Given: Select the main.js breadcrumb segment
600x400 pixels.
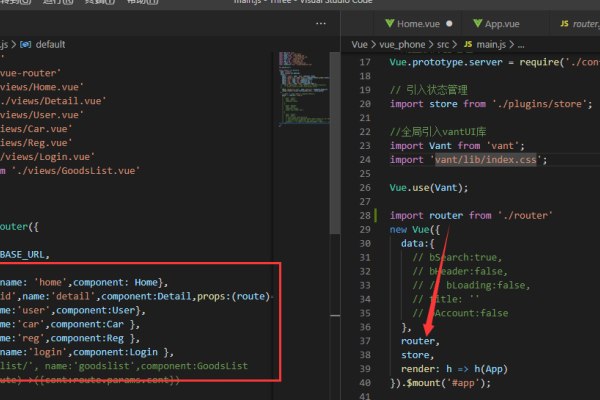Looking at the screenshot, I should point(491,45).
